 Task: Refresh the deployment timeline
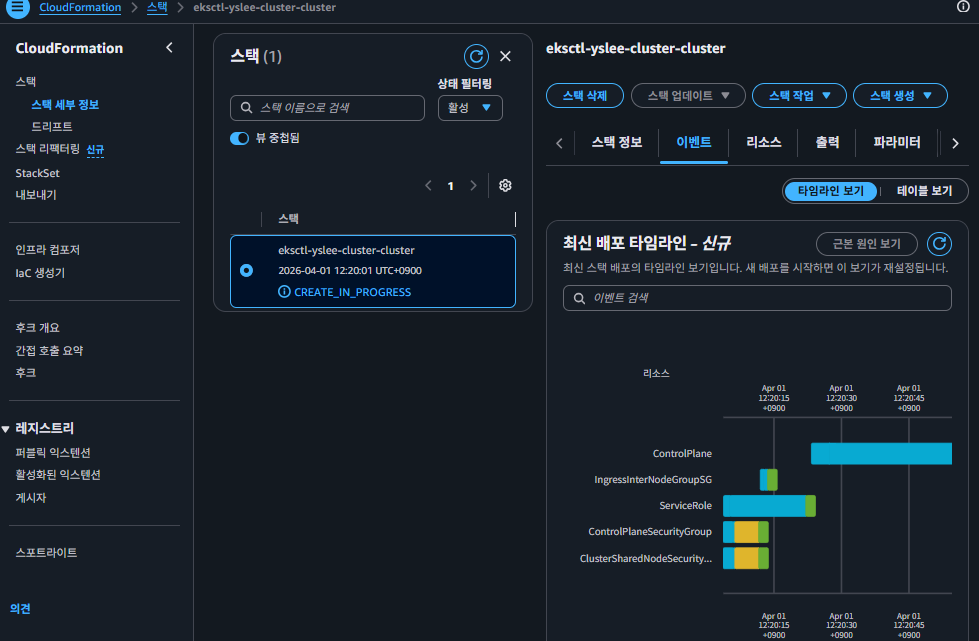click(x=939, y=243)
